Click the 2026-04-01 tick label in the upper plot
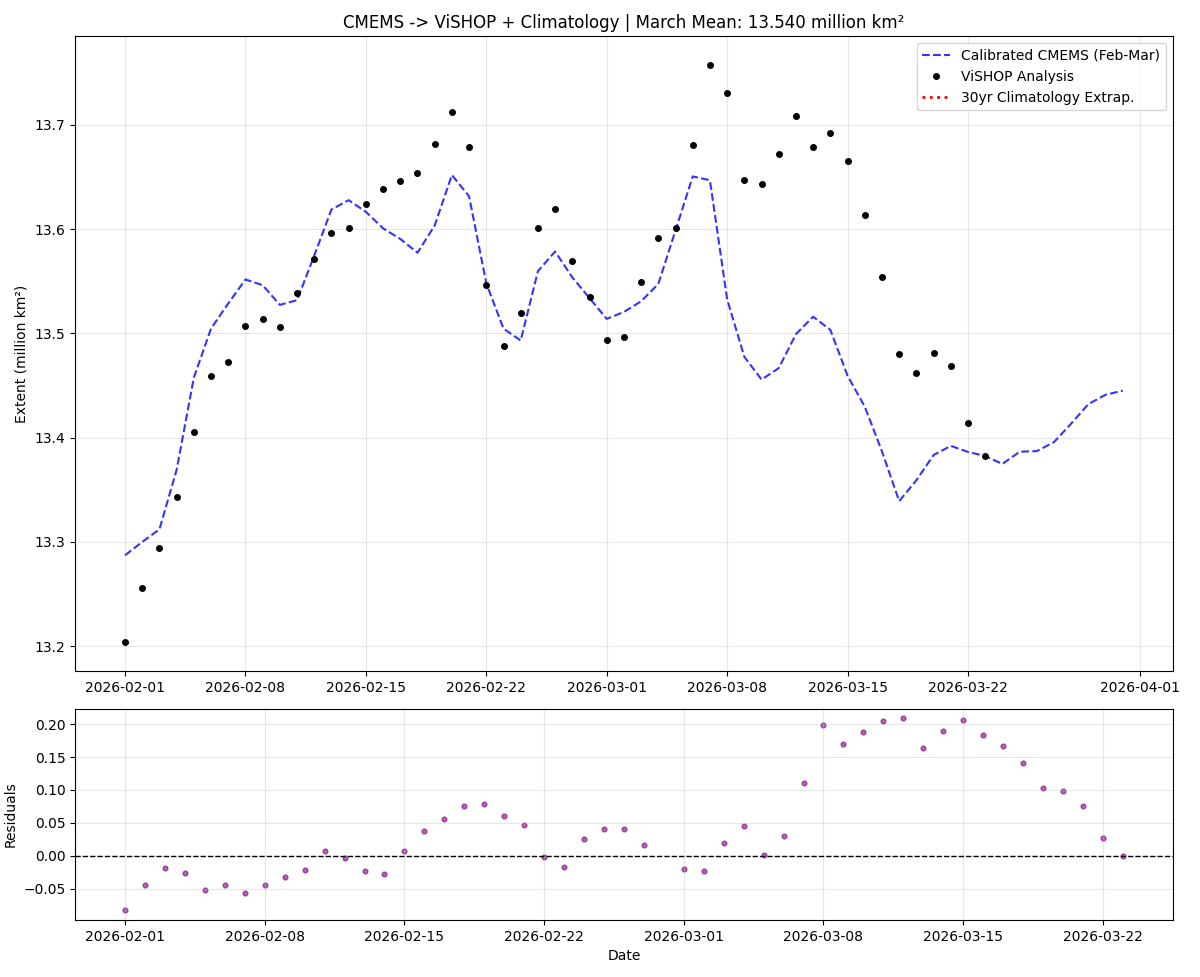The height and width of the screenshot is (977, 1200). [x=1141, y=687]
